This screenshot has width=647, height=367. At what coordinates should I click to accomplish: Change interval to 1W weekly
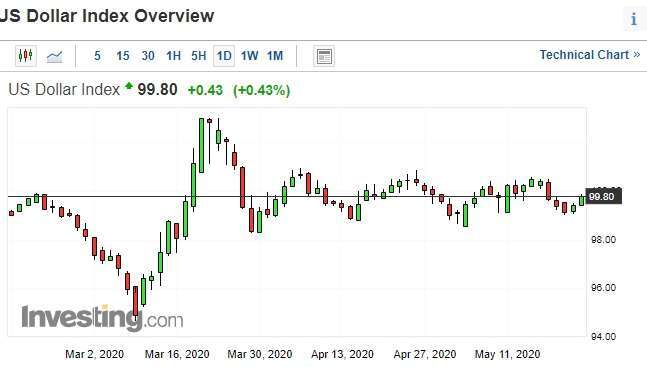click(249, 56)
